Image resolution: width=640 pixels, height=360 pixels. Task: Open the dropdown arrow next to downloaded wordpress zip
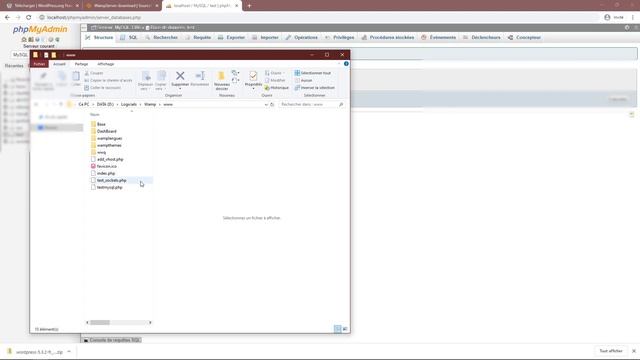69,351
